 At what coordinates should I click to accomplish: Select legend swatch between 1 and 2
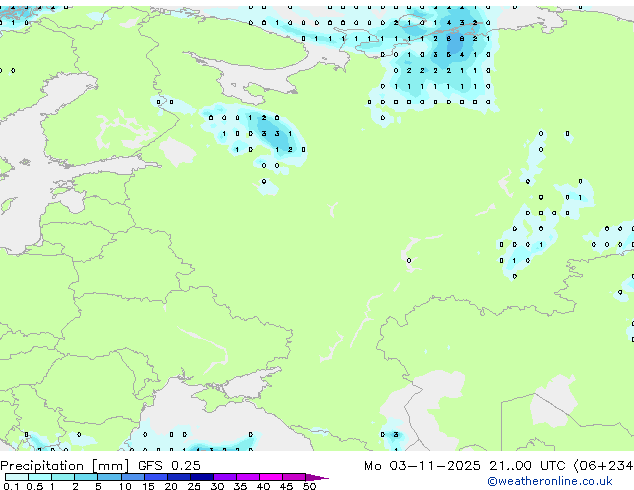(63, 477)
